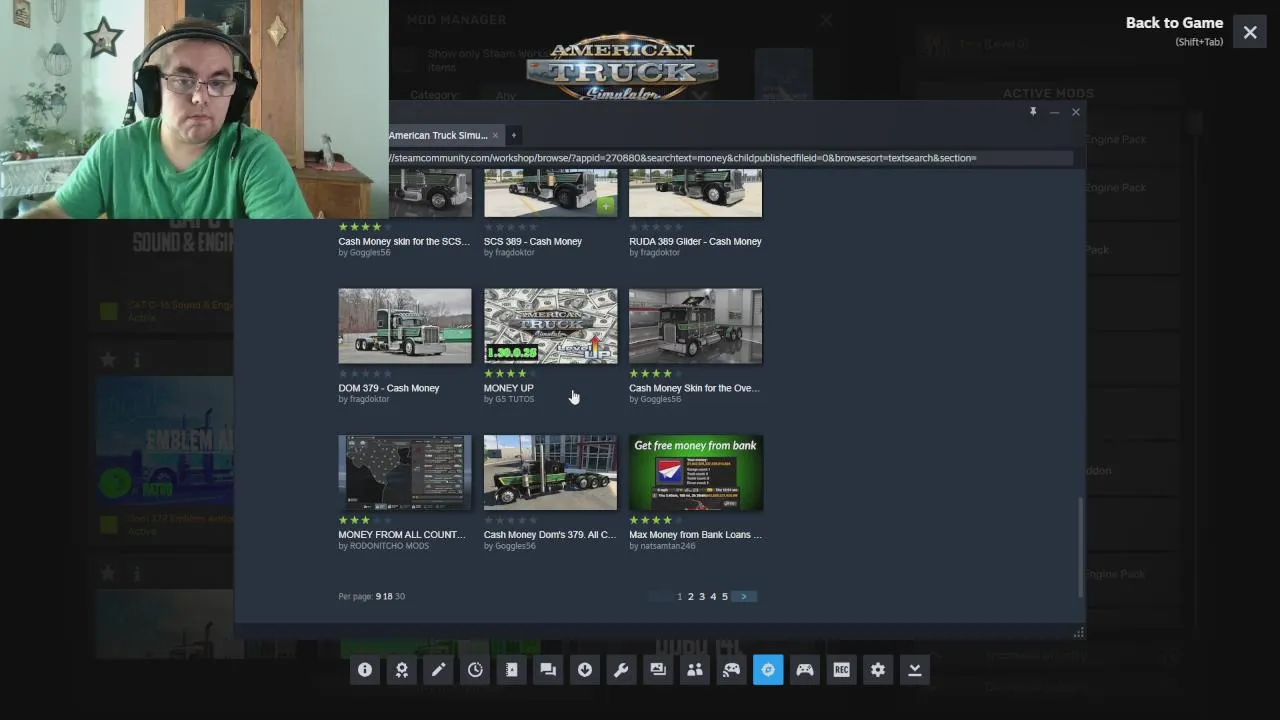Click the browser window resize grip icon
This screenshot has width=1280, height=720.
(x=1078, y=632)
